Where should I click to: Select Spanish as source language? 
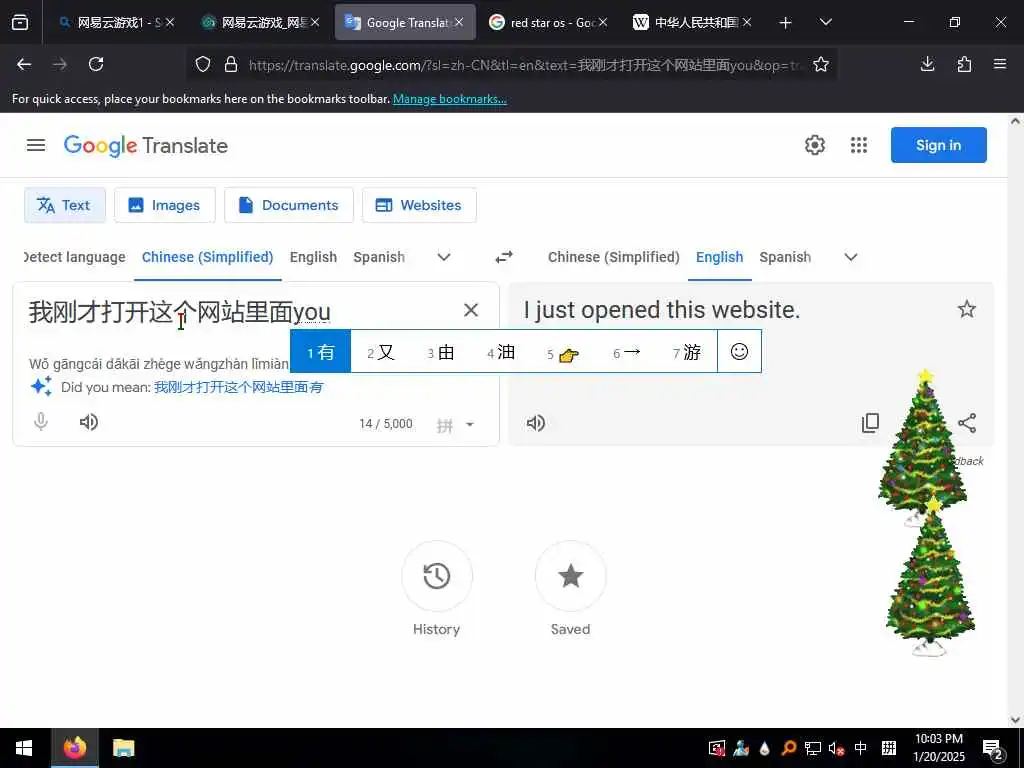(x=379, y=257)
